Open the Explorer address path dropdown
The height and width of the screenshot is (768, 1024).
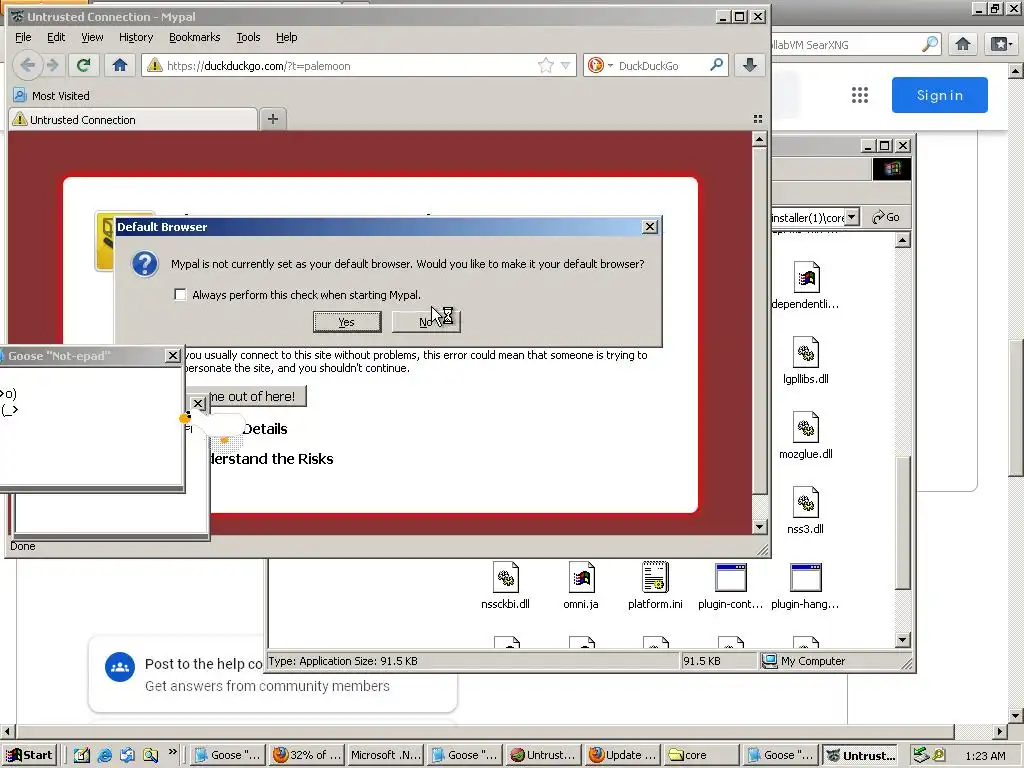852,217
